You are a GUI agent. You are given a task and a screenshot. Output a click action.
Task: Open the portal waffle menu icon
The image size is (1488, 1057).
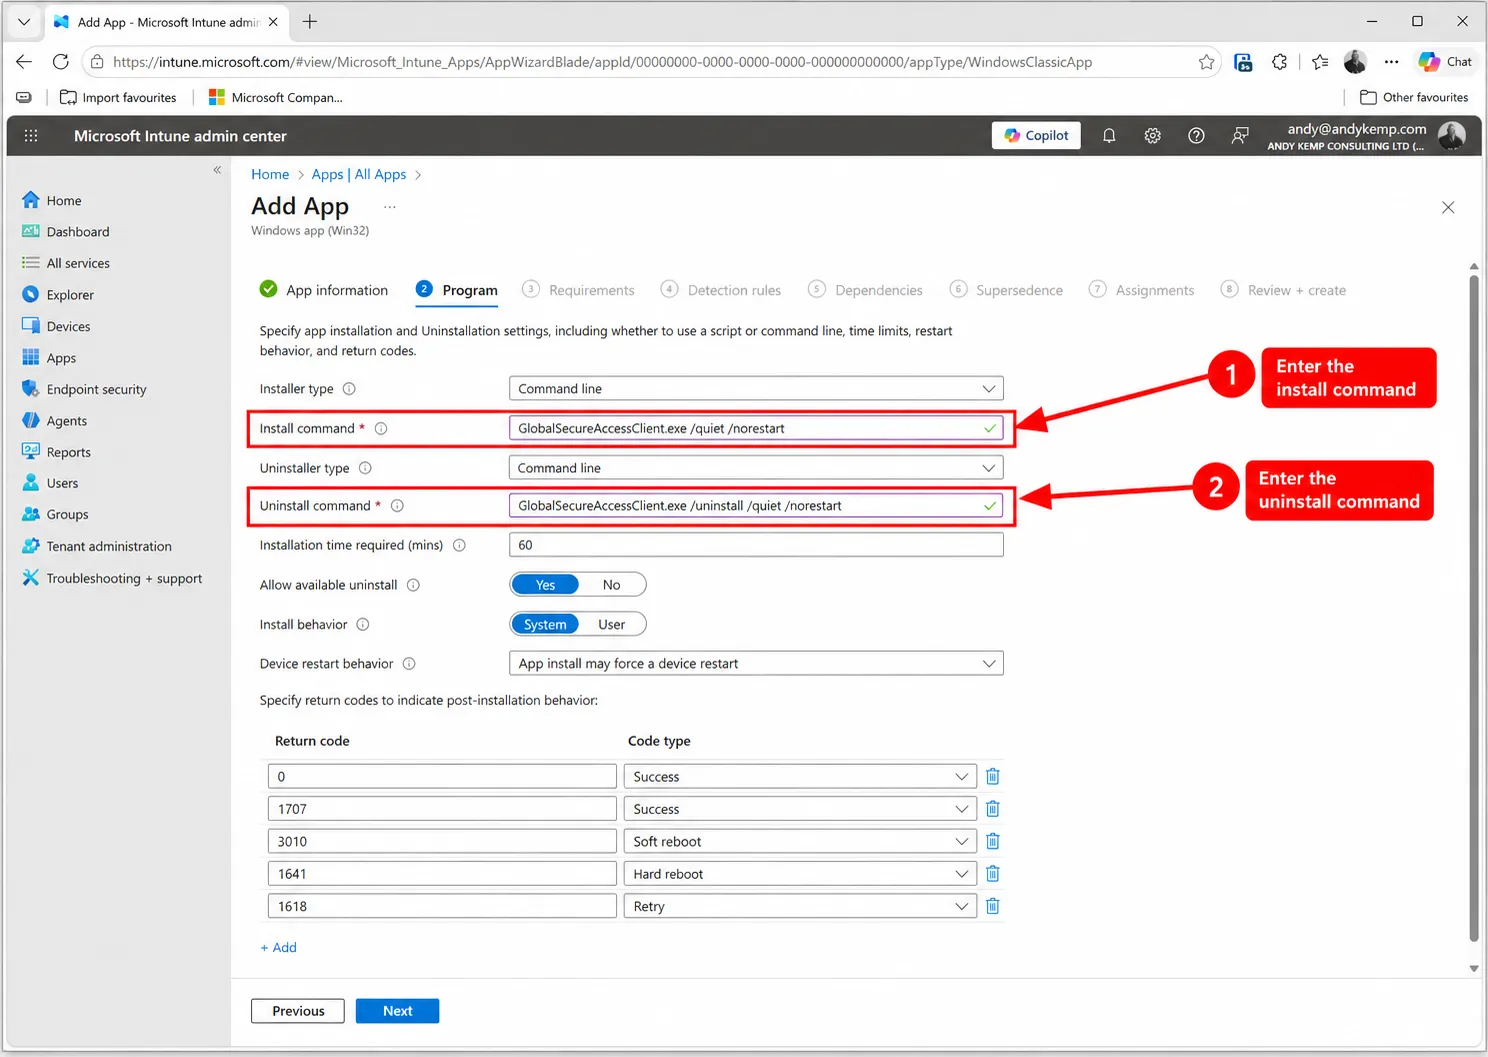tap(31, 136)
